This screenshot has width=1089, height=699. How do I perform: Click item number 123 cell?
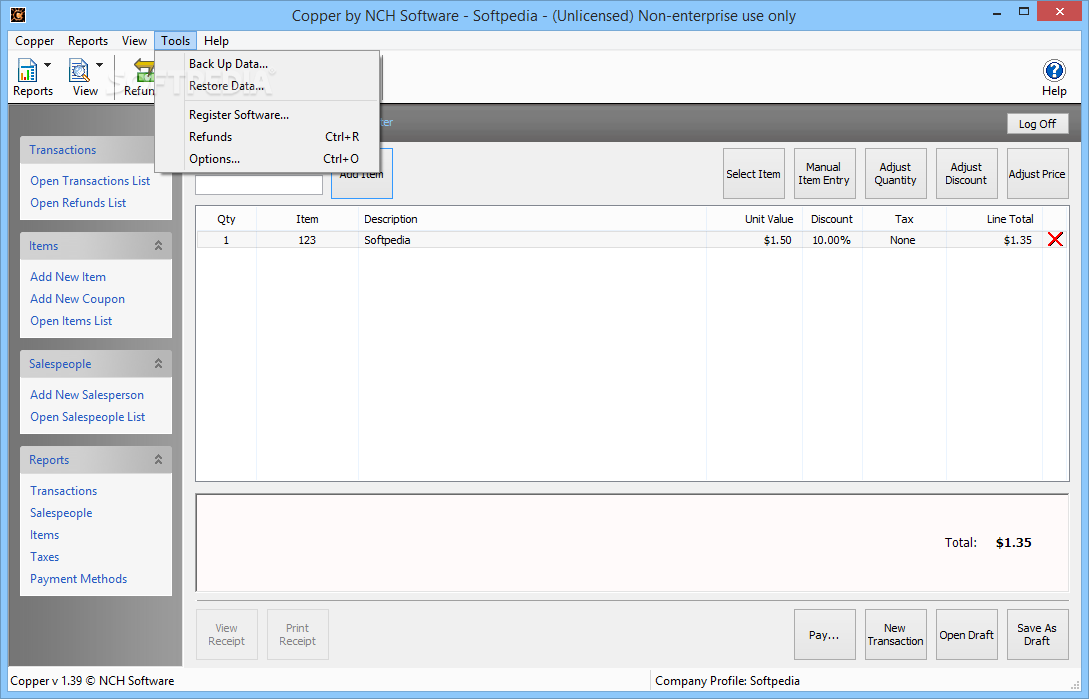(307, 240)
